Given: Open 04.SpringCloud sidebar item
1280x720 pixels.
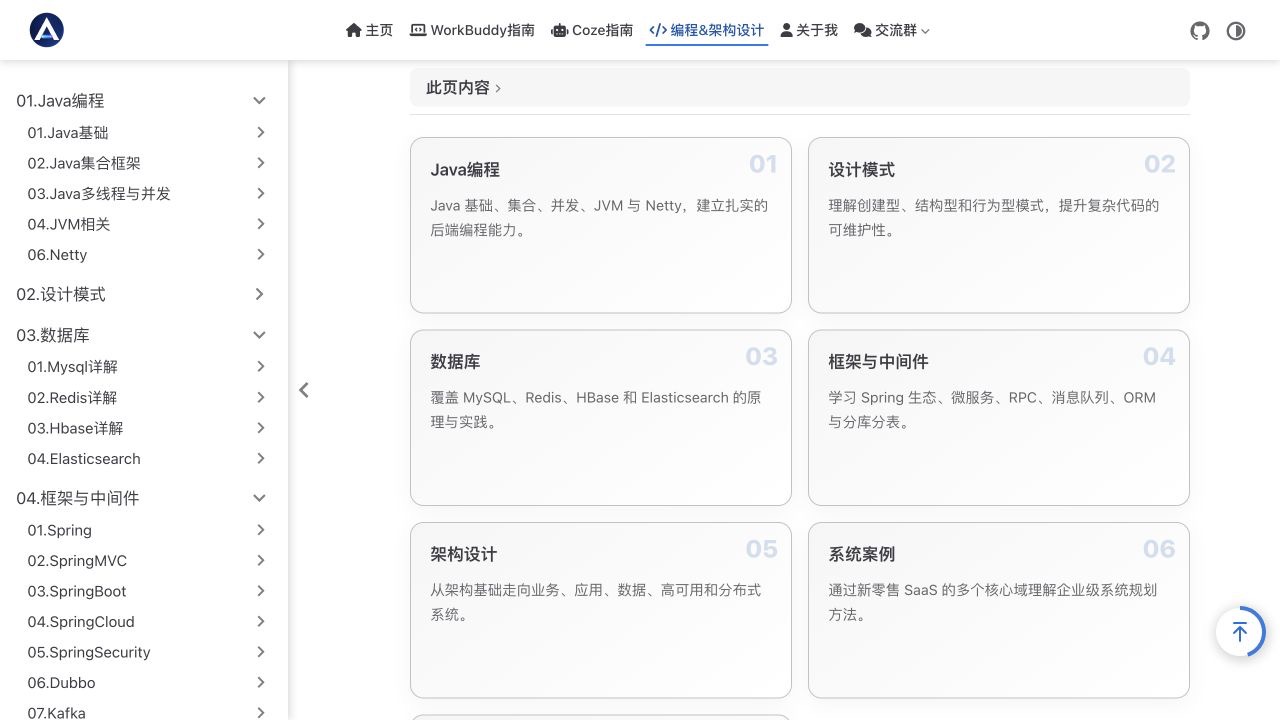Looking at the screenshot, I should (81, 621).
